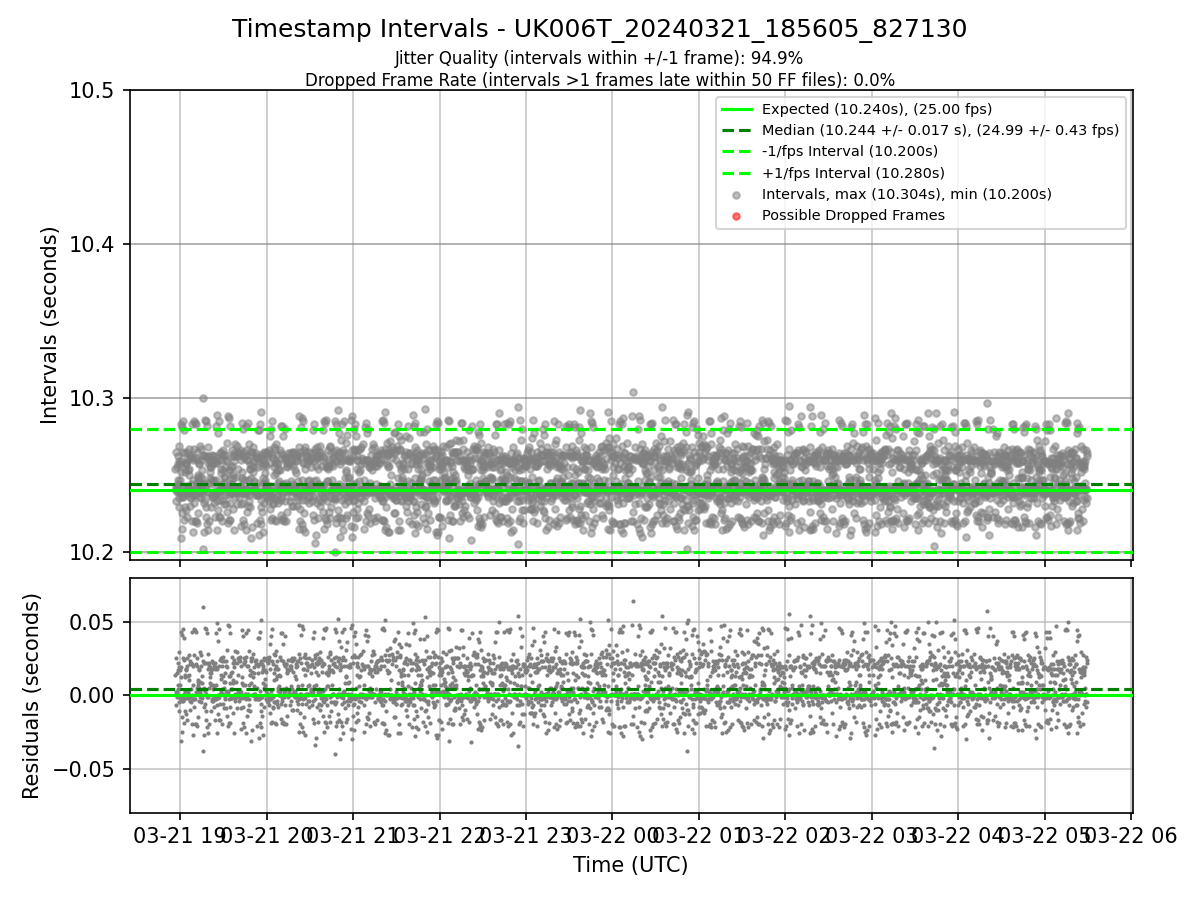This screenshot has height=900, width=1200.
Task: Click legend entry 'Possible Dropped Frames'
Action: (x=853, y=215)
